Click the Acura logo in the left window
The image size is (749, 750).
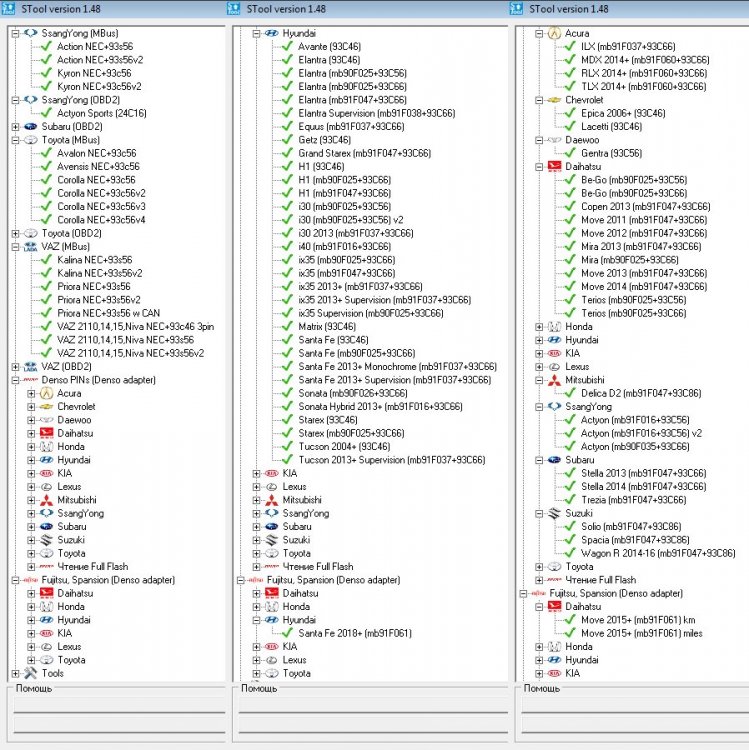coord(46,393)
